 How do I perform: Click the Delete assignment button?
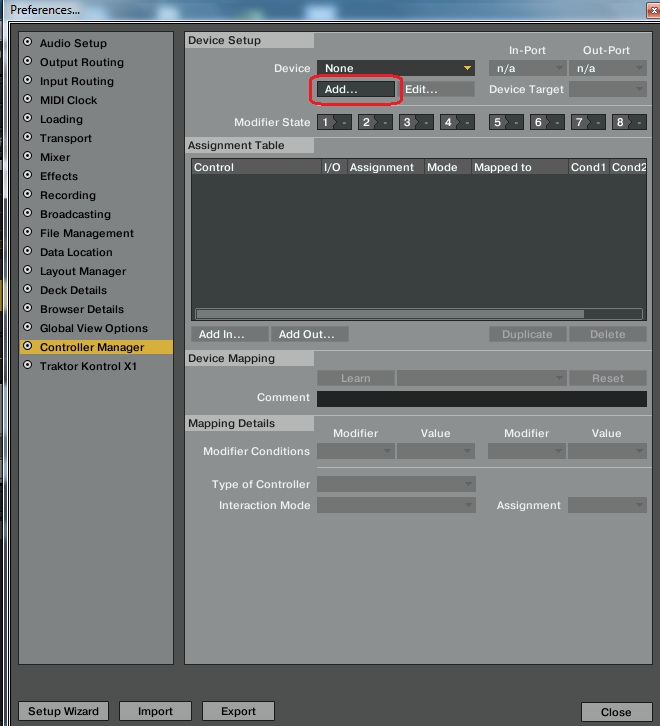[x=608, y=334]
